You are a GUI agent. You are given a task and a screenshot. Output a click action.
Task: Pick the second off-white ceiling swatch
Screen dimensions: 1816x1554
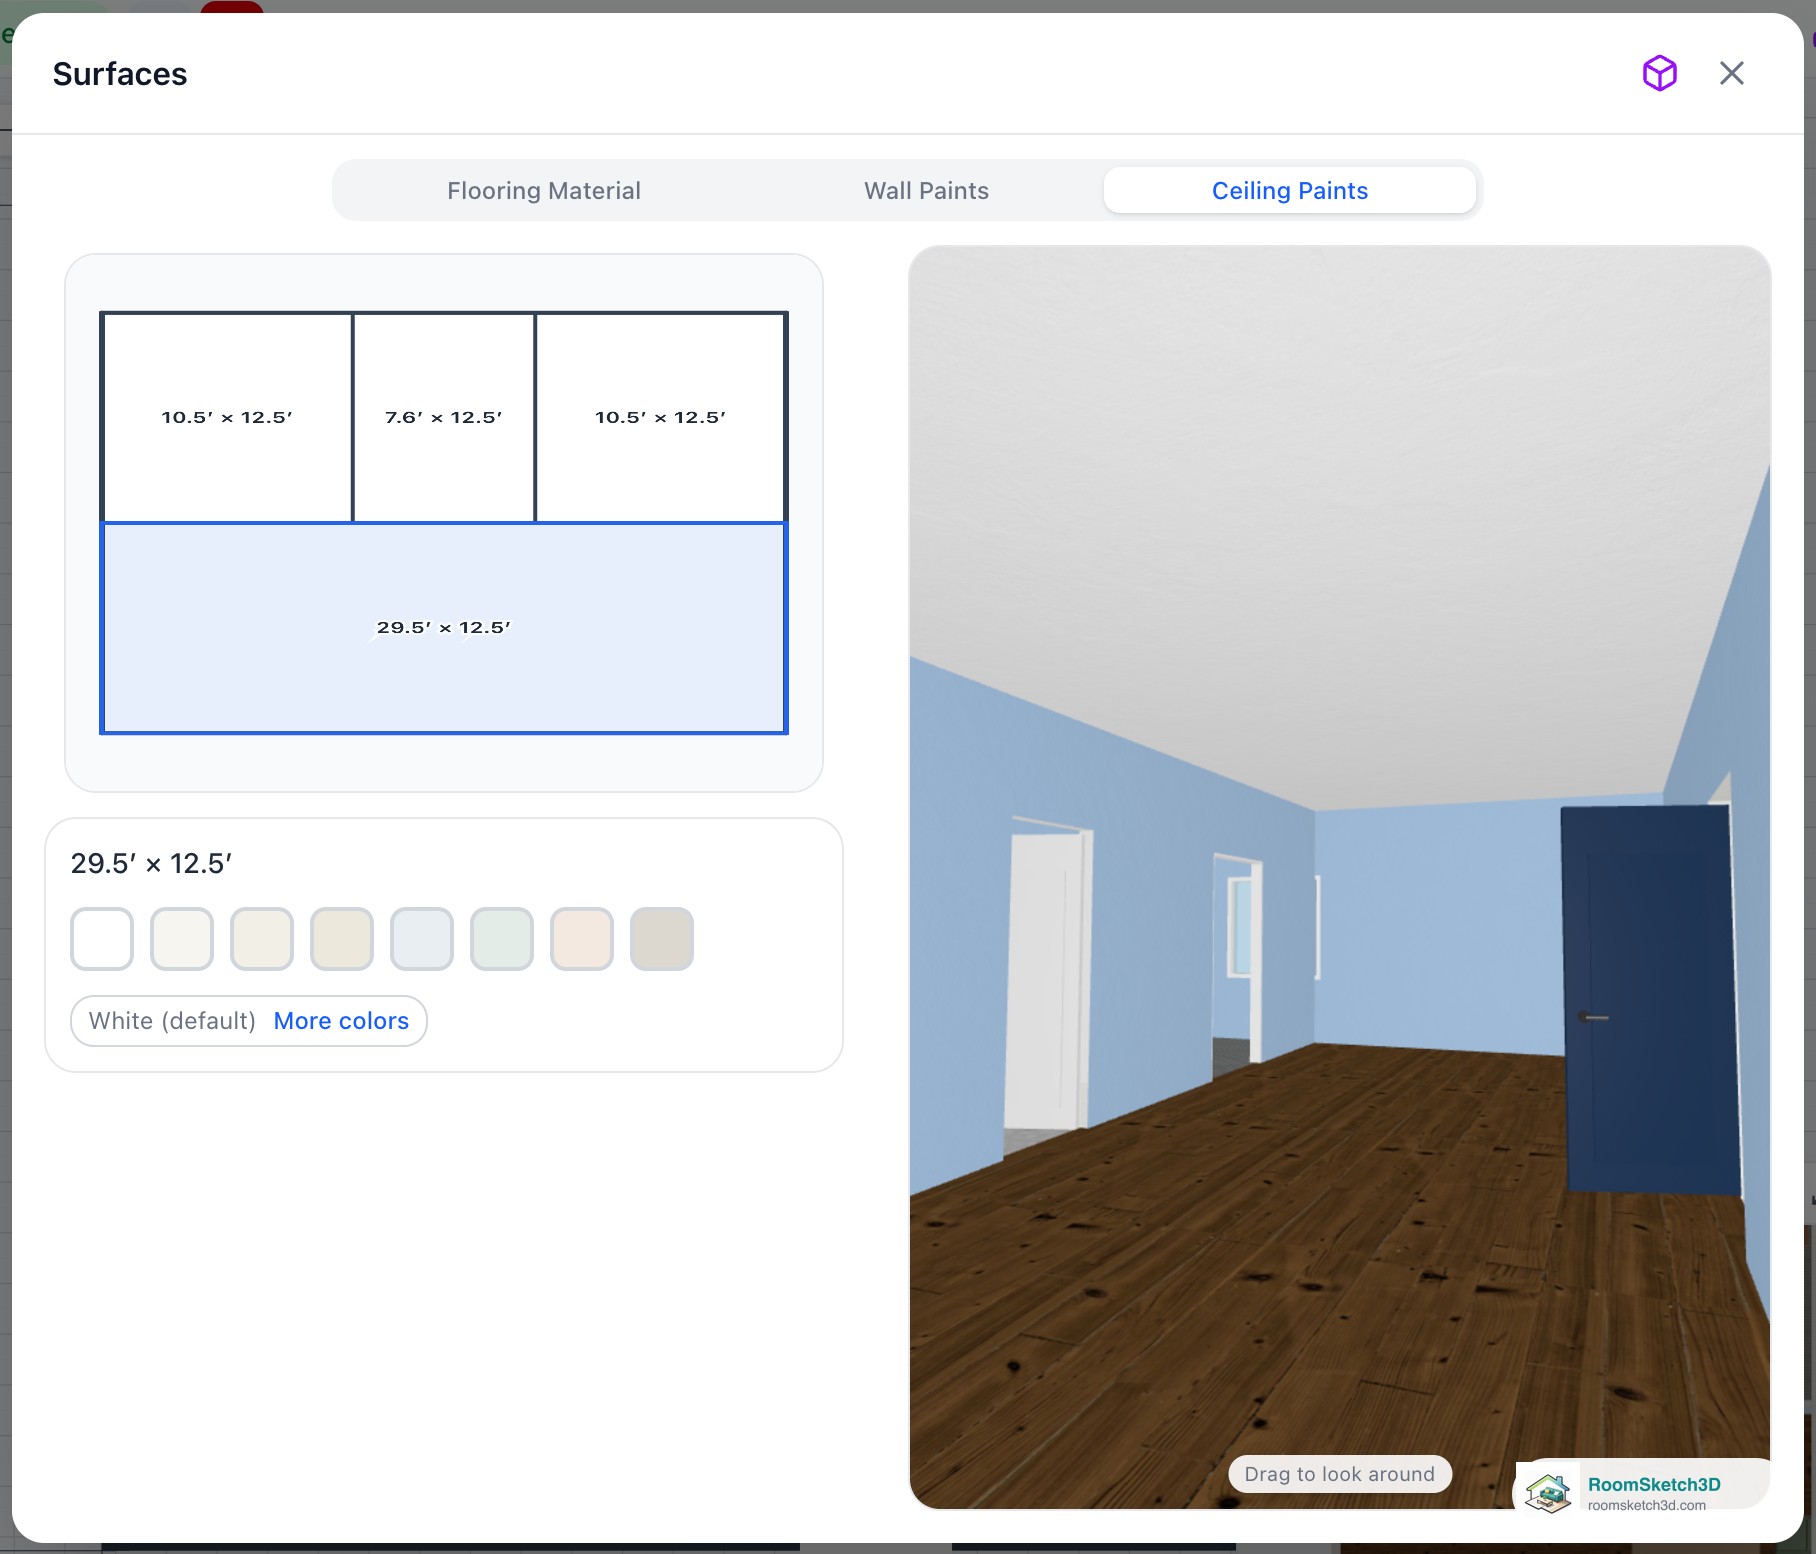pyautogui.click(x=182, y=939)
